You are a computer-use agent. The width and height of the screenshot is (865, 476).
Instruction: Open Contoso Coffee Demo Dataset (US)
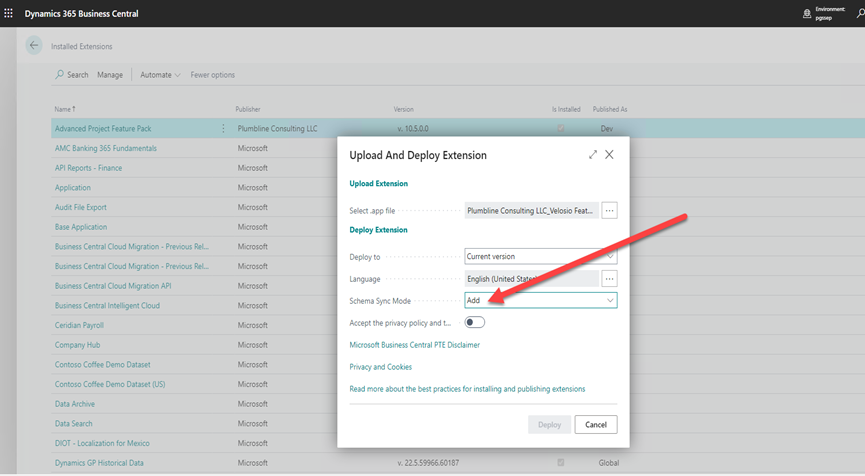click(110, 384)
